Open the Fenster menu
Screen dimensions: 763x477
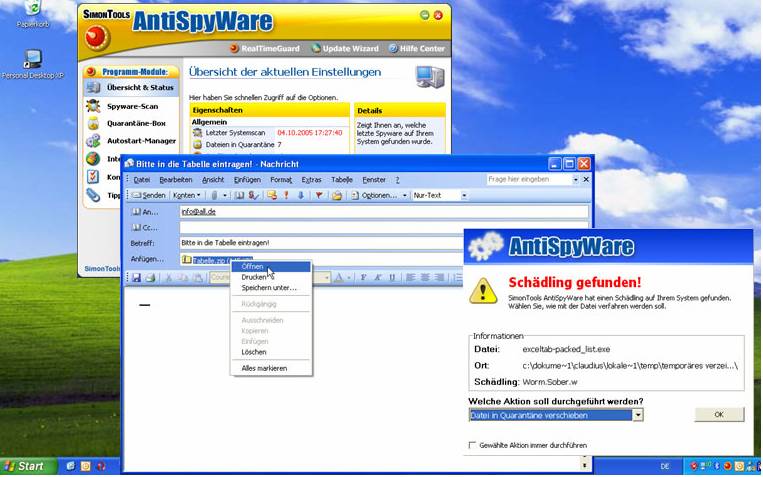374,180
